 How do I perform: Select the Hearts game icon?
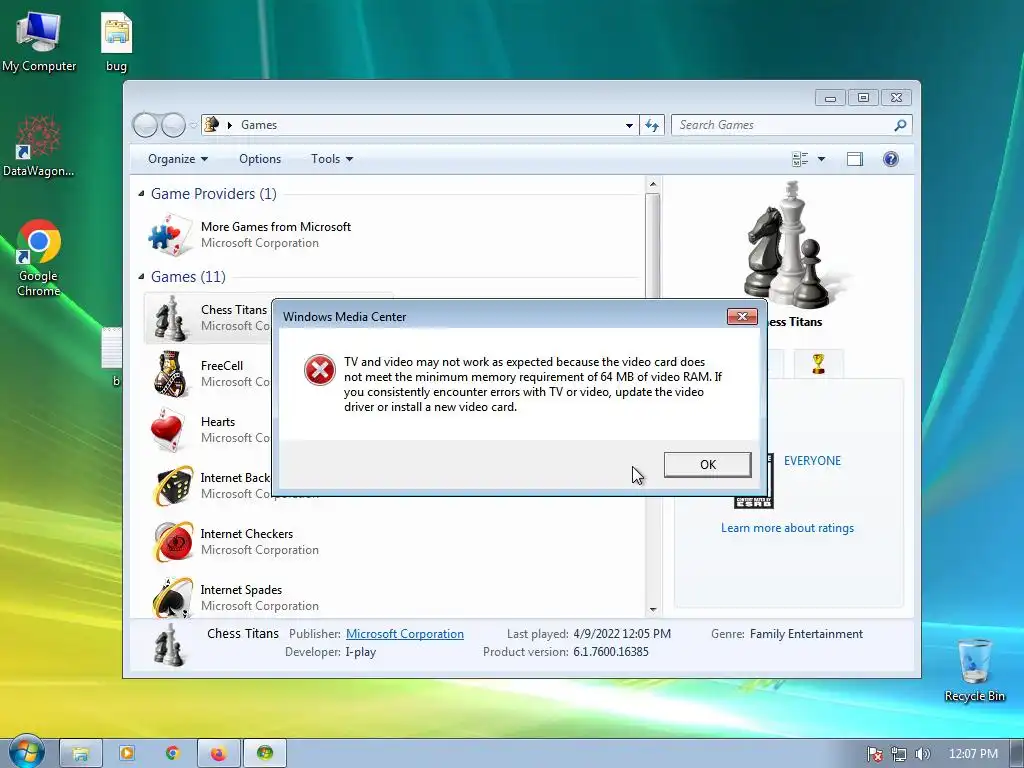(167, 430)
